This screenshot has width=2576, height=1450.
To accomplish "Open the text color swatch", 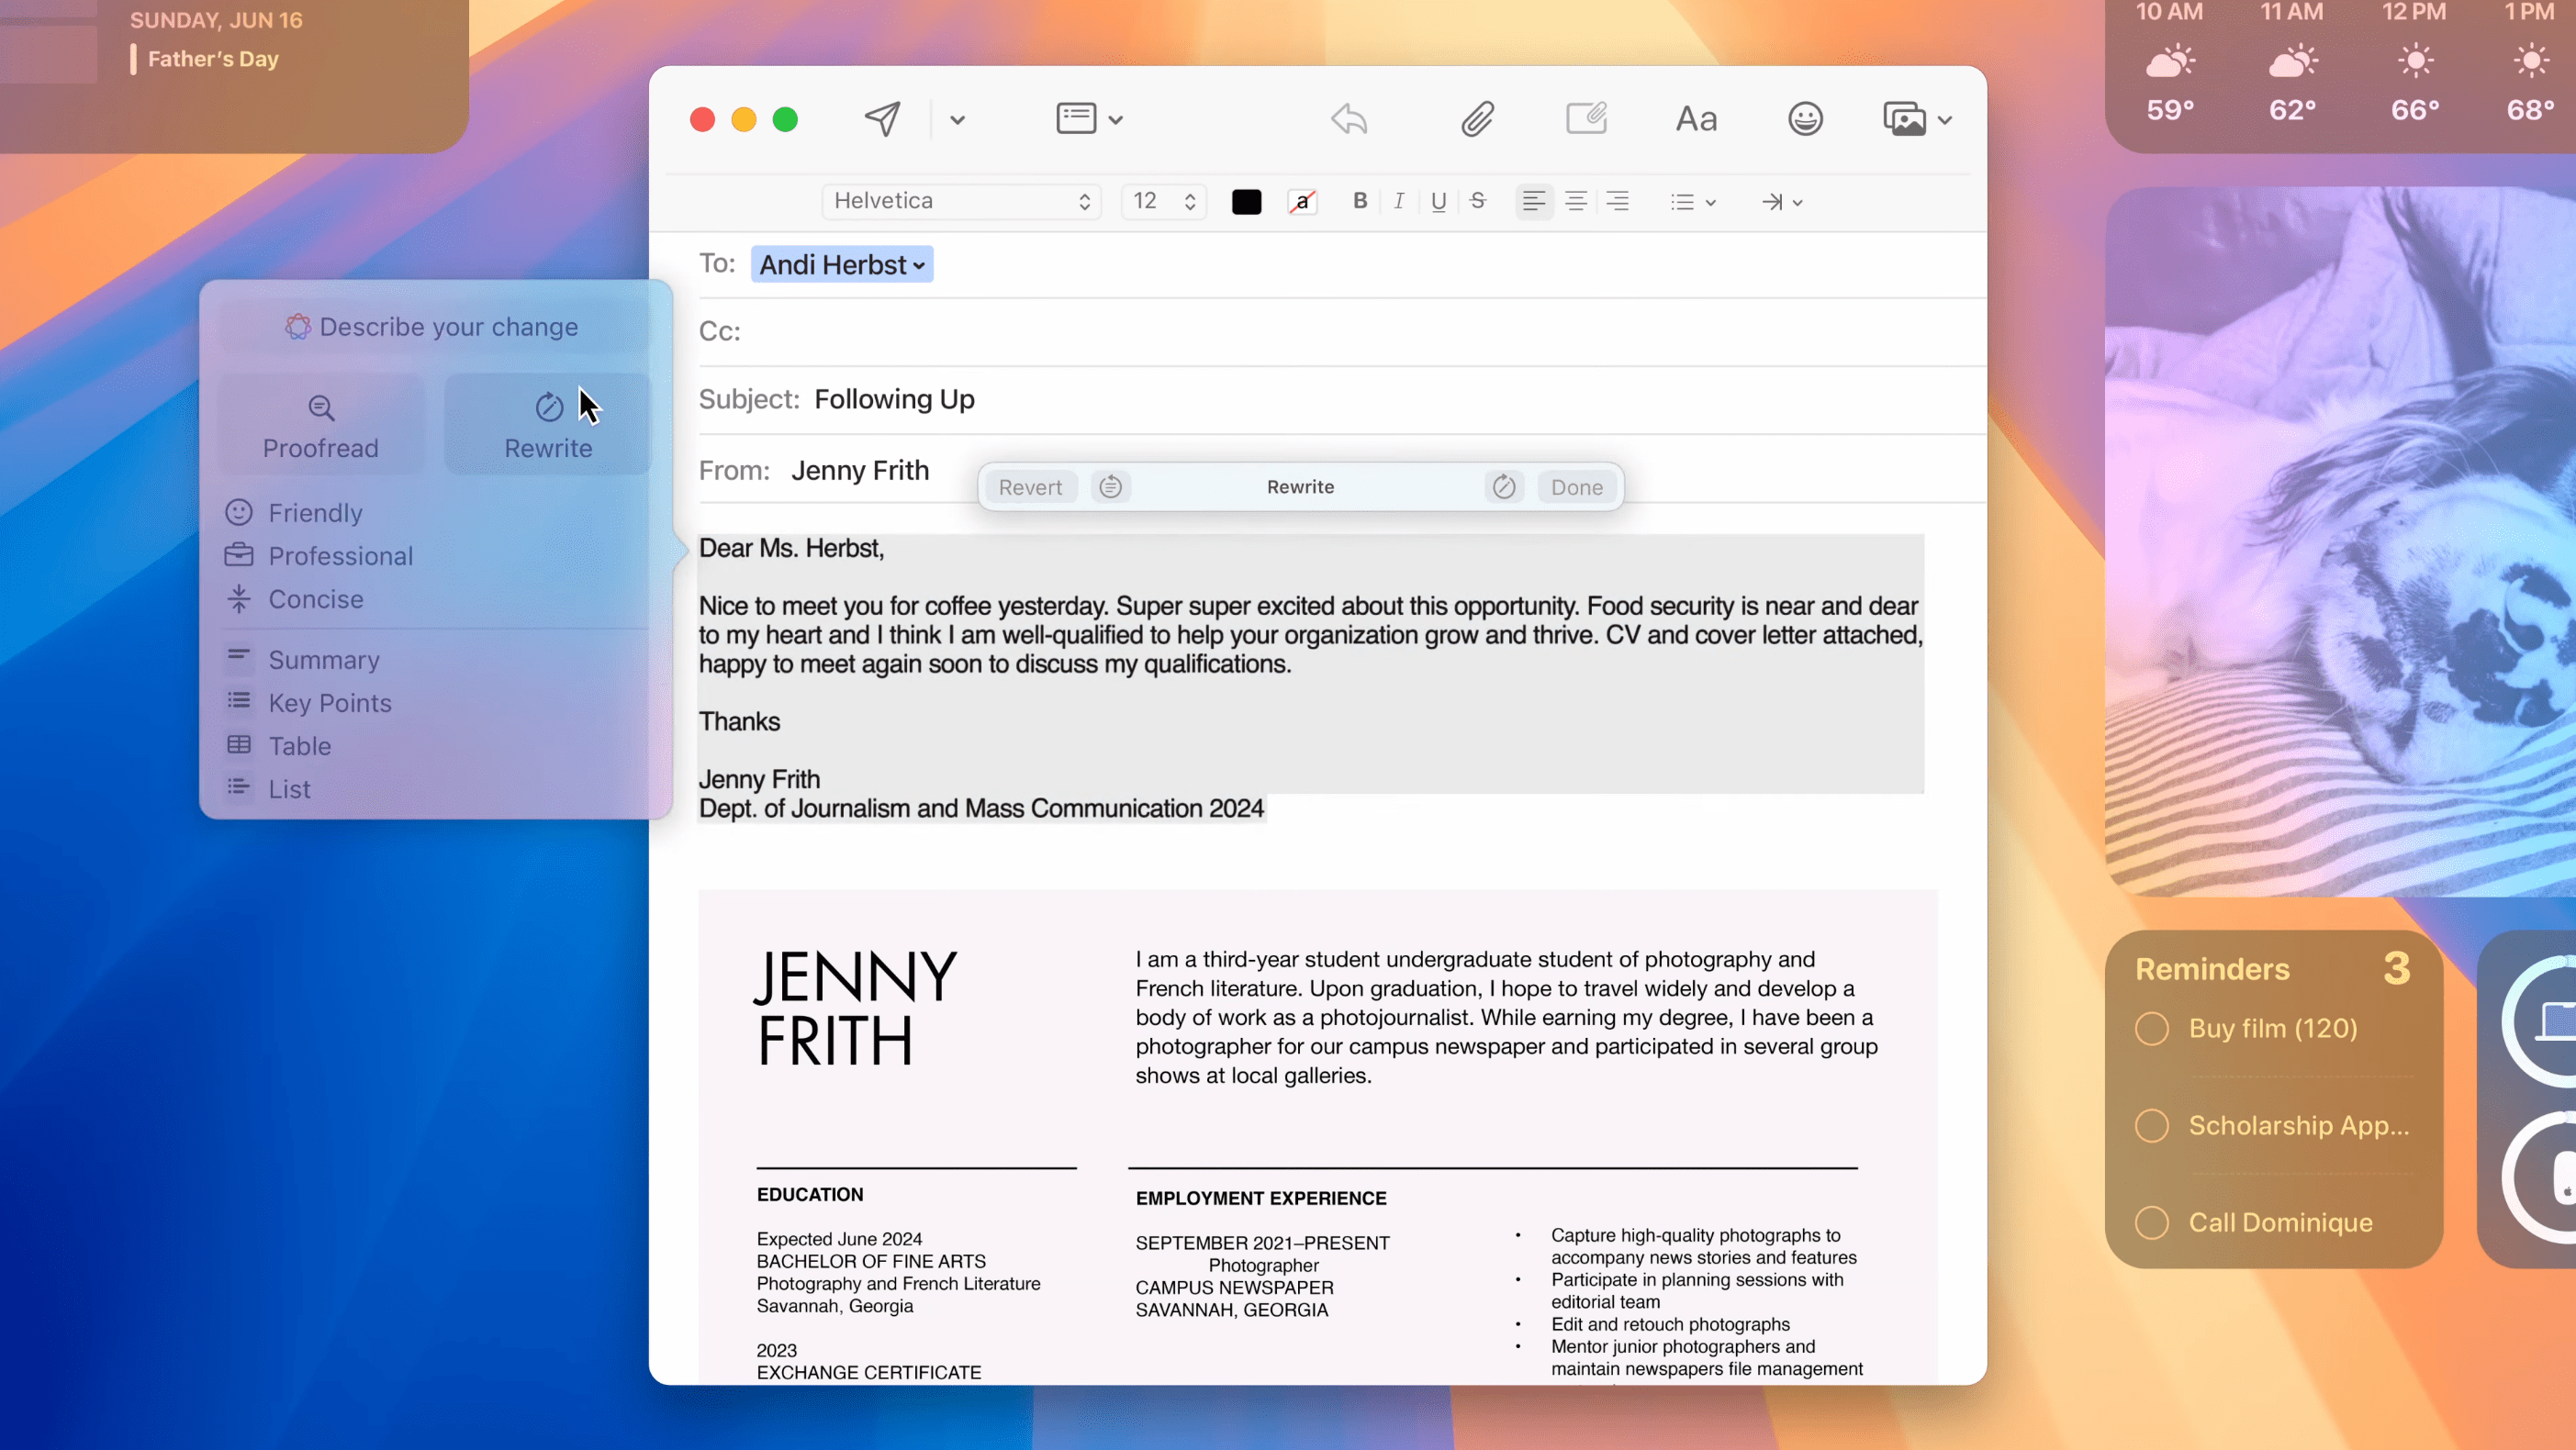I will pos(1246,201).
